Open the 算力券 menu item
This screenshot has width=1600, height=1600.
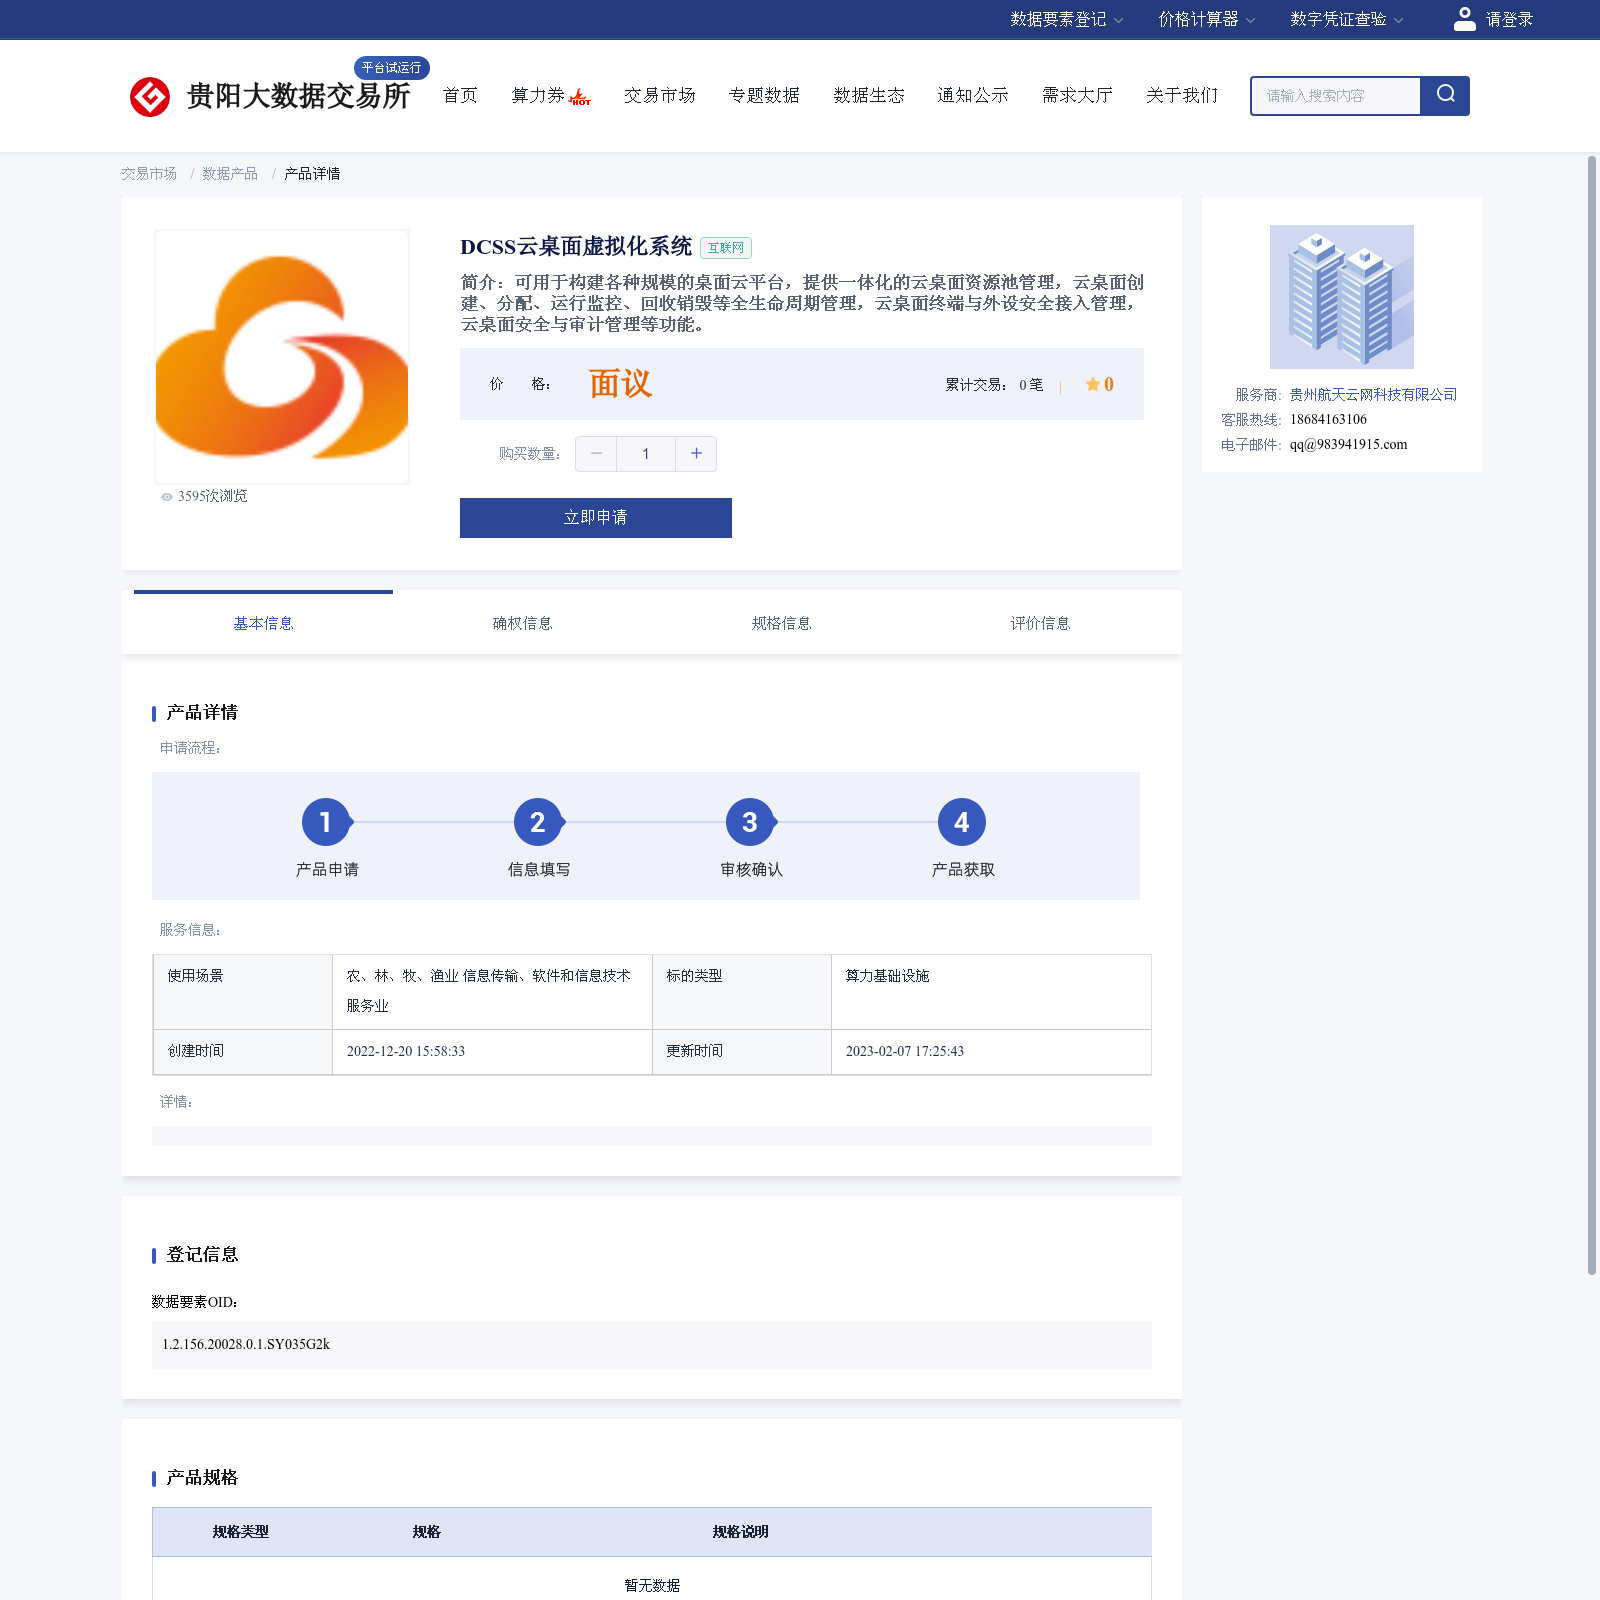[x=539, y=95]
